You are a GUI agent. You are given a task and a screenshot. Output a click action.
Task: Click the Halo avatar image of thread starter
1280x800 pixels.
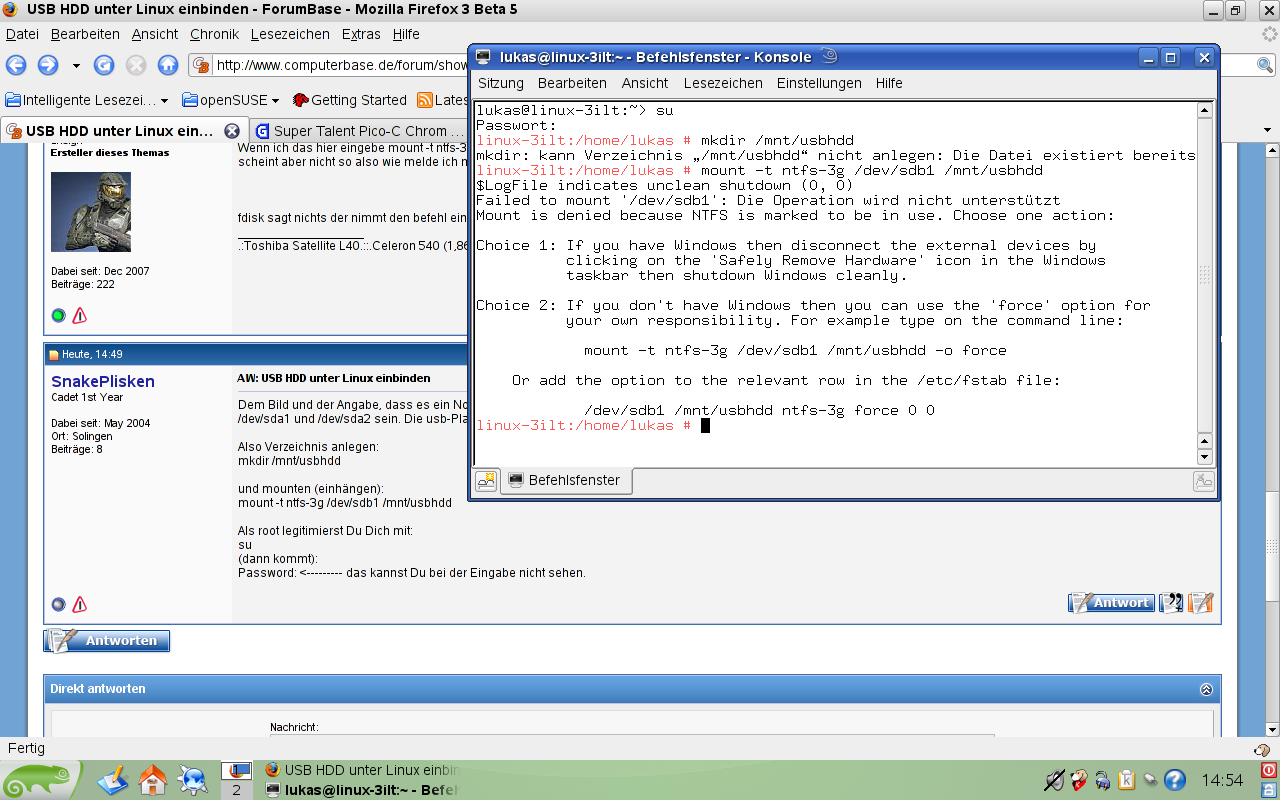click(91, 212)
